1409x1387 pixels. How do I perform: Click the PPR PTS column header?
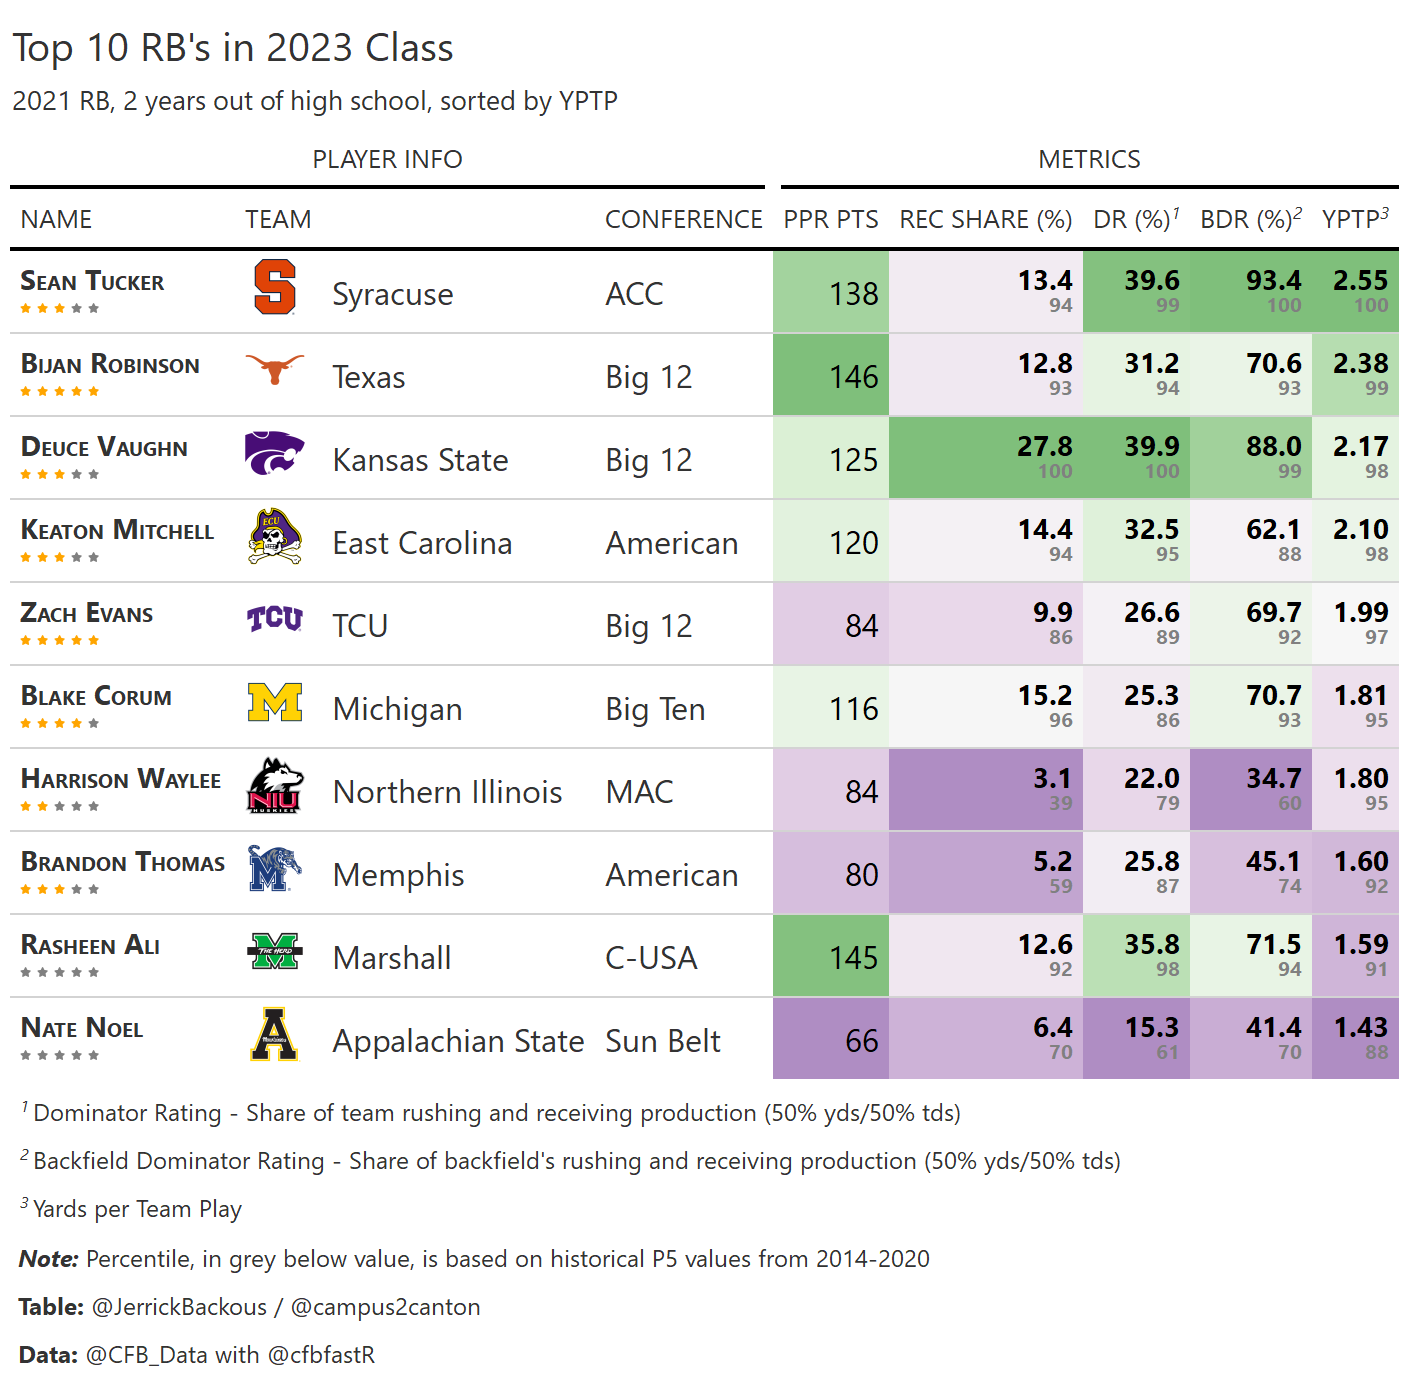831,219
